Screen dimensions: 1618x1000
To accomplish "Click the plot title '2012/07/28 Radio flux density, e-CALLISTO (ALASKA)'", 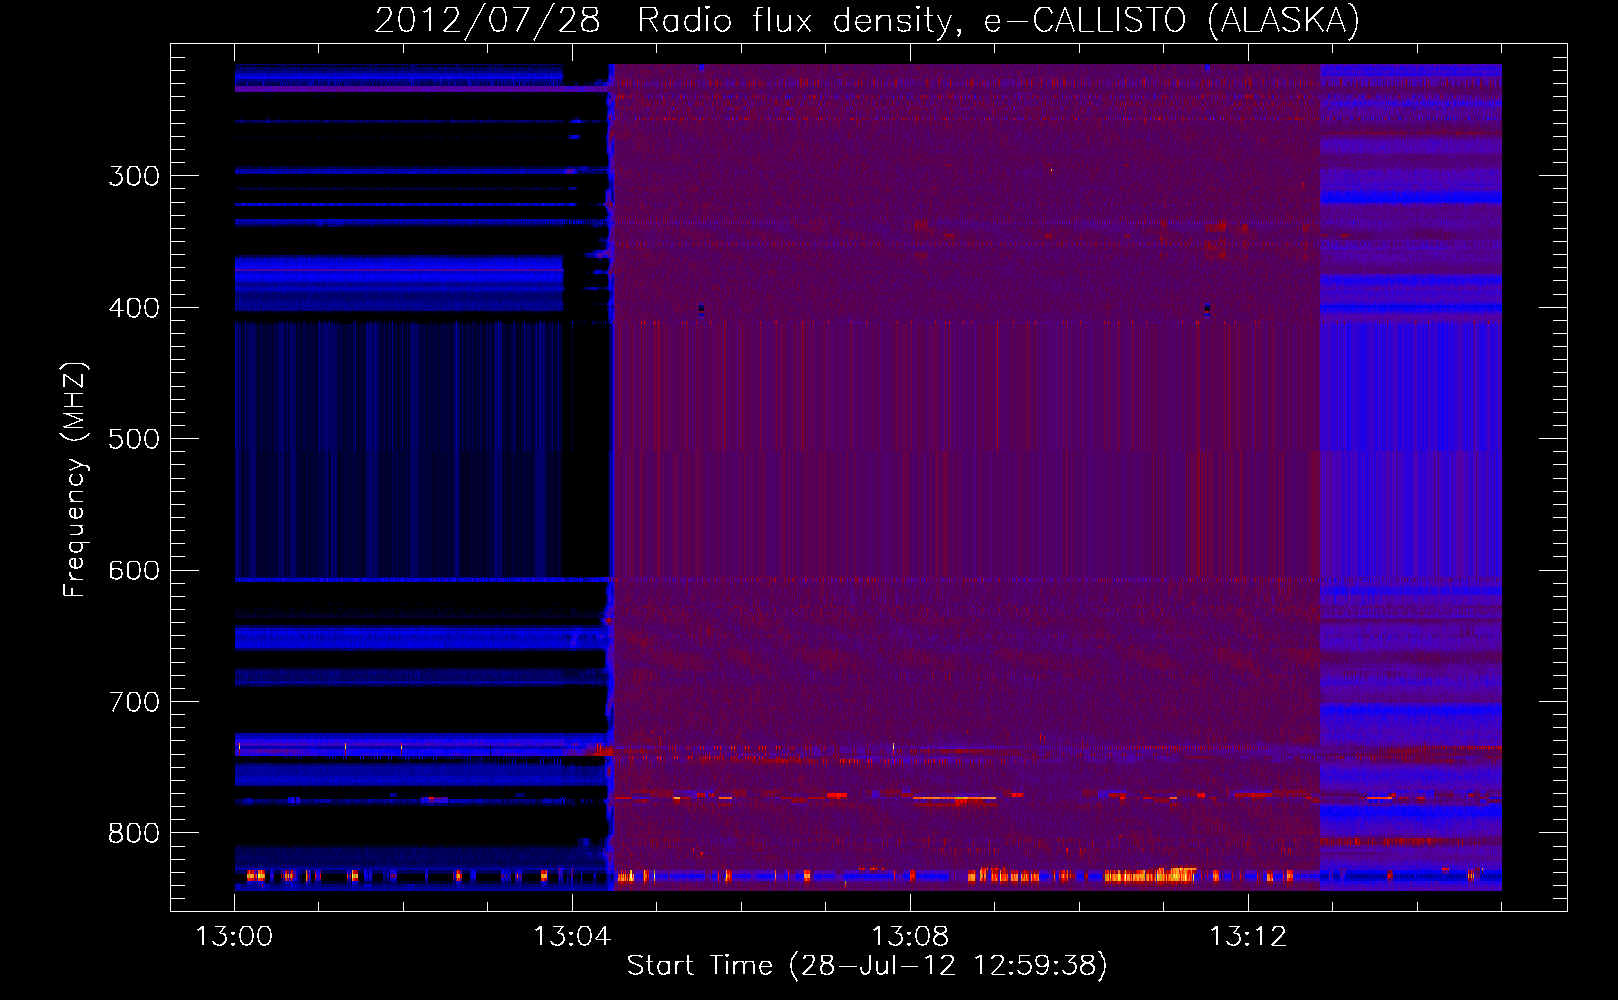I will pos(867,20).
